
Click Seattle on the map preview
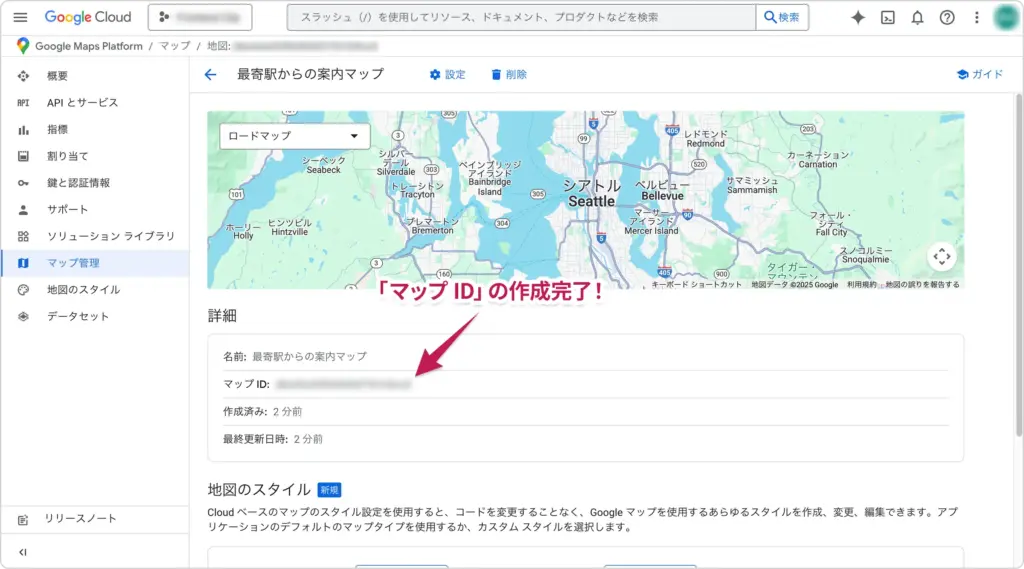click(x=591, y=201)
